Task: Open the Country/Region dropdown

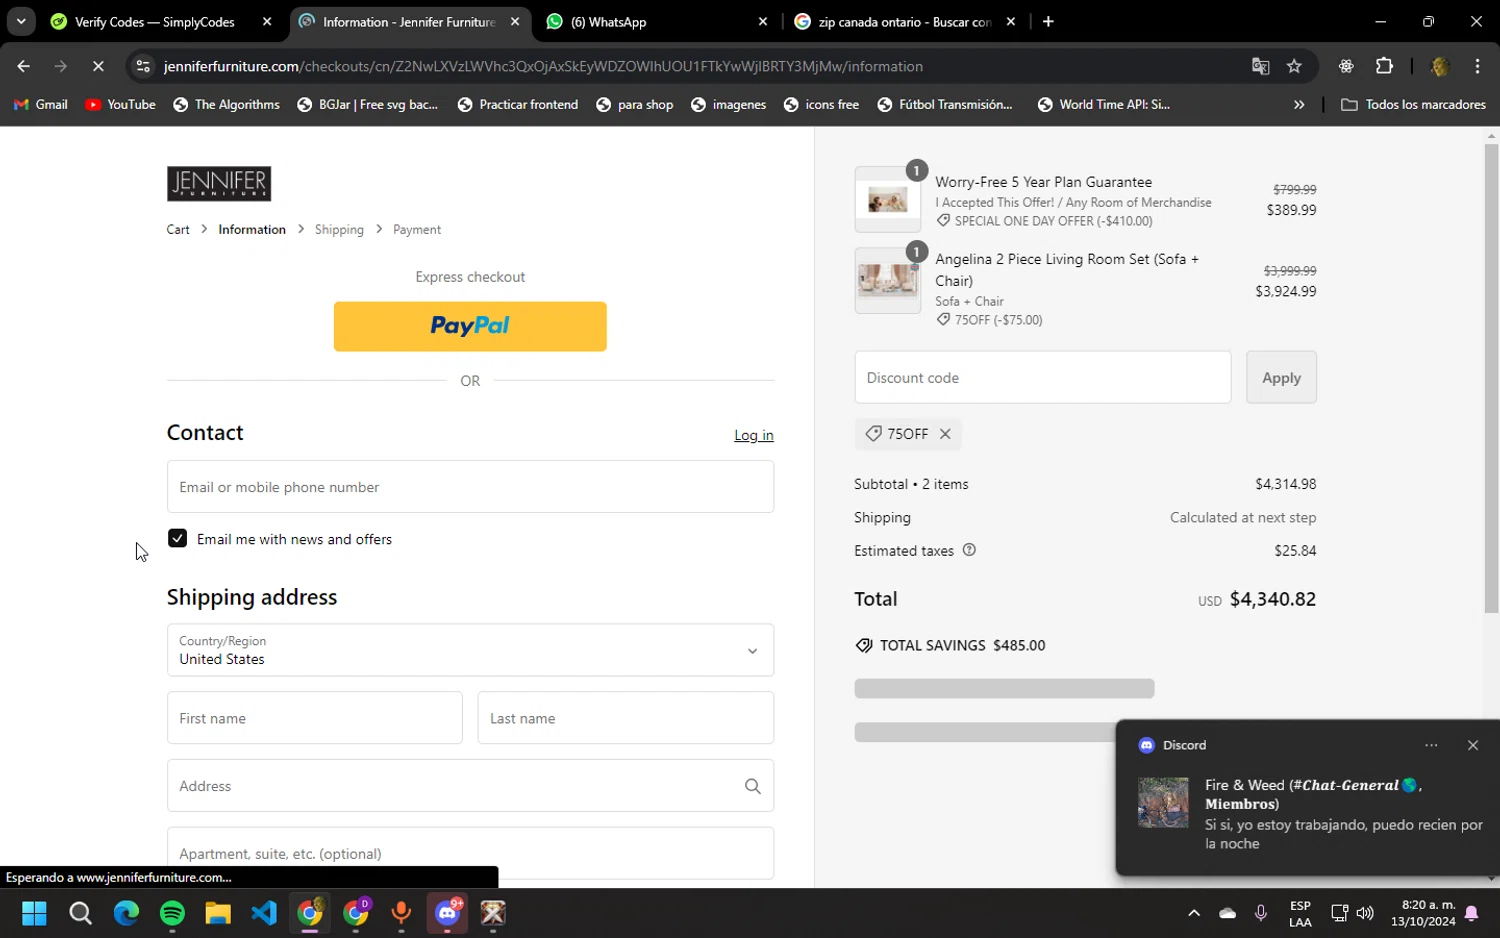Action: click(470, 650)
